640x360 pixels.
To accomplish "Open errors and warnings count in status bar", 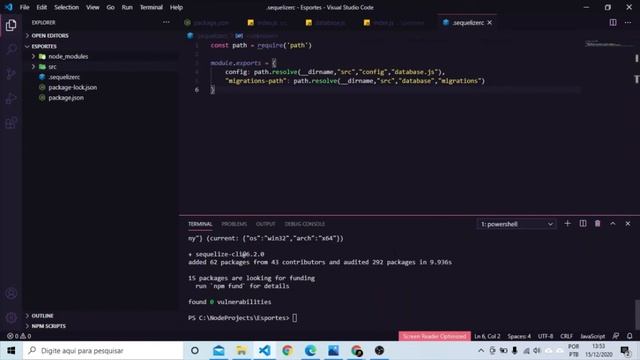I will [19, 336].
